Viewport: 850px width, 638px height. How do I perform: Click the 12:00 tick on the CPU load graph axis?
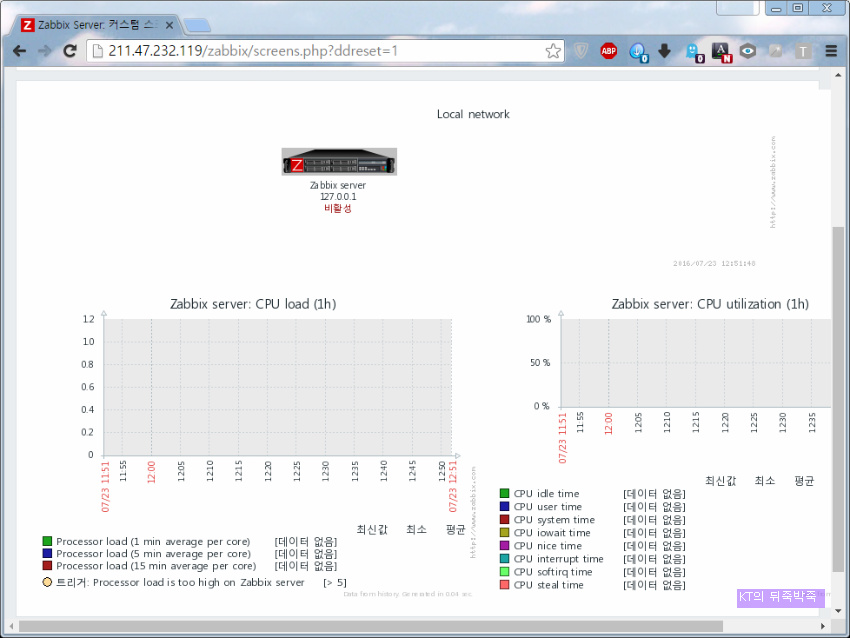[151, 472]
